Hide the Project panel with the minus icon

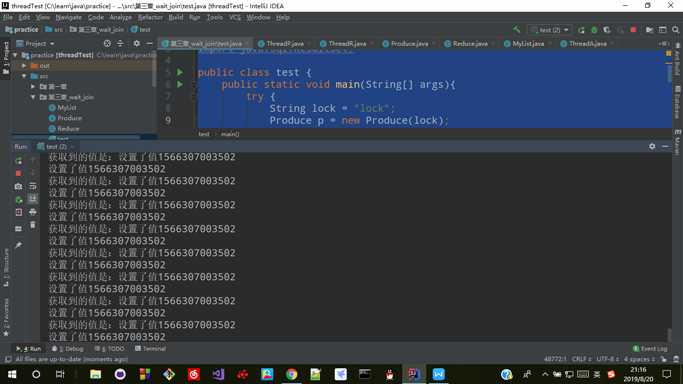point(149,44)
